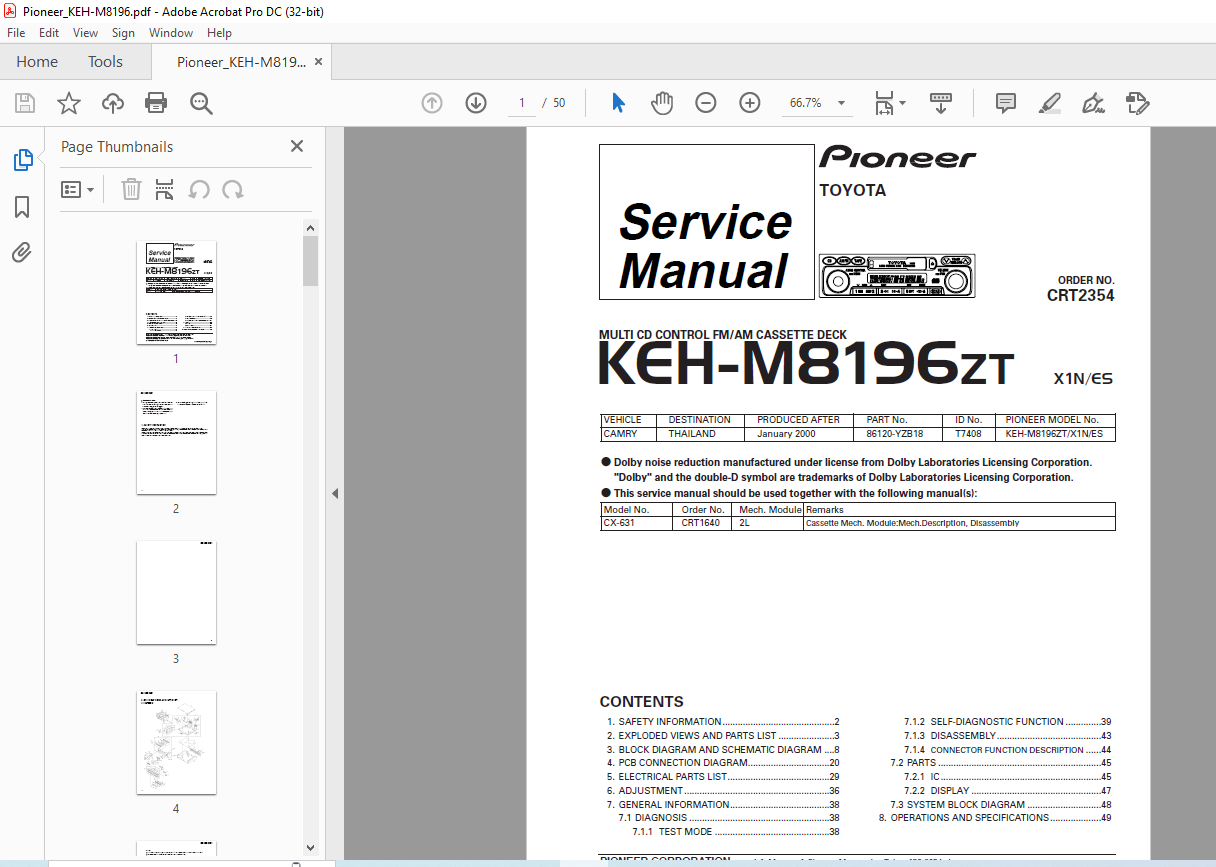This screenshot has width=1216, height=867.
Task: Rotate pages counterclockwise
Action: (x=199, y=189)
